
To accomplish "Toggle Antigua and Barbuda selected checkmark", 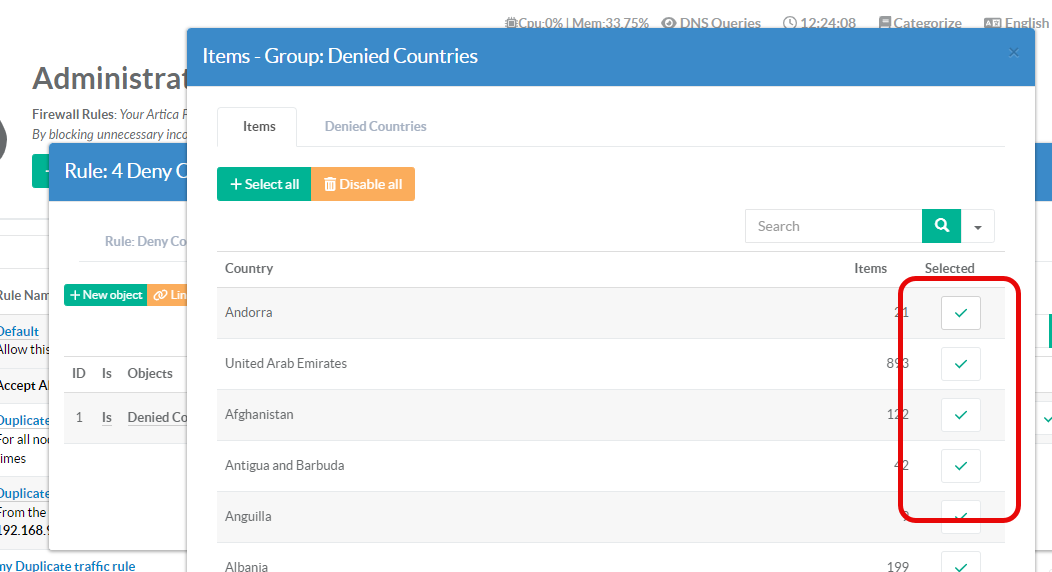I will pos(960,466).
